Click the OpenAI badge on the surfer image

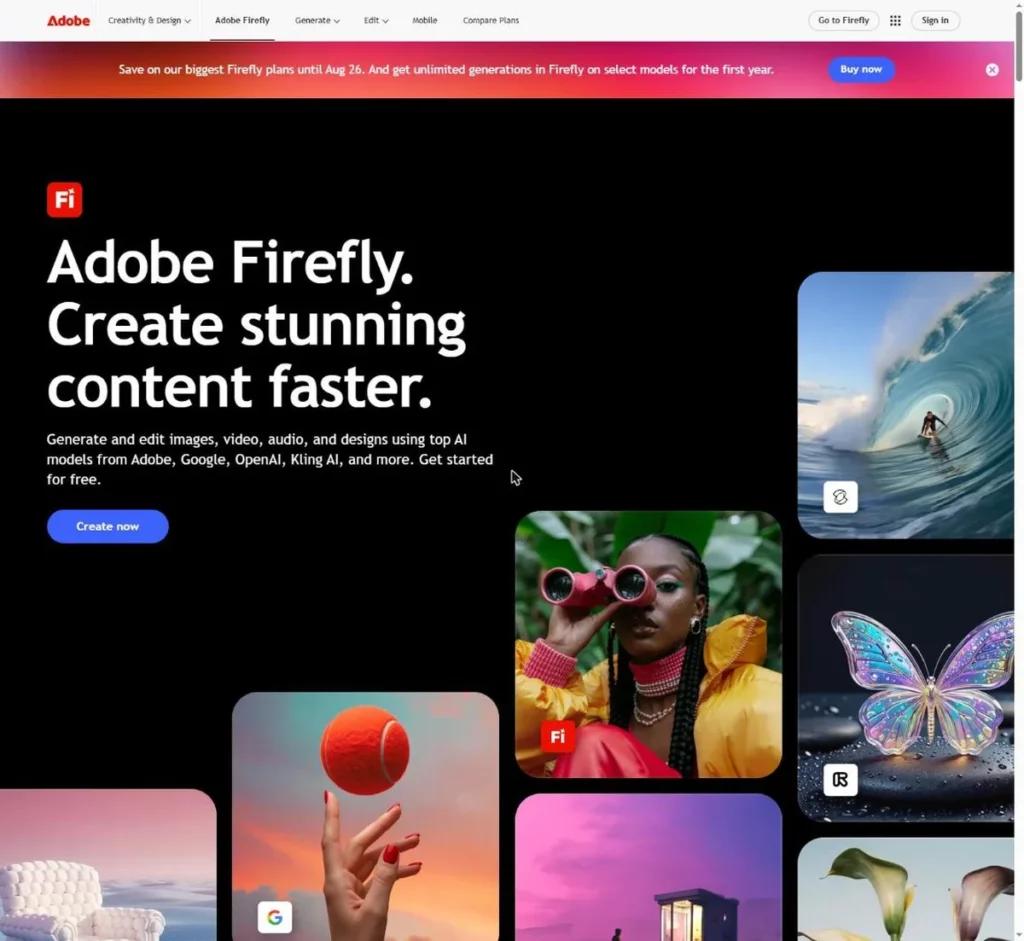840,497
